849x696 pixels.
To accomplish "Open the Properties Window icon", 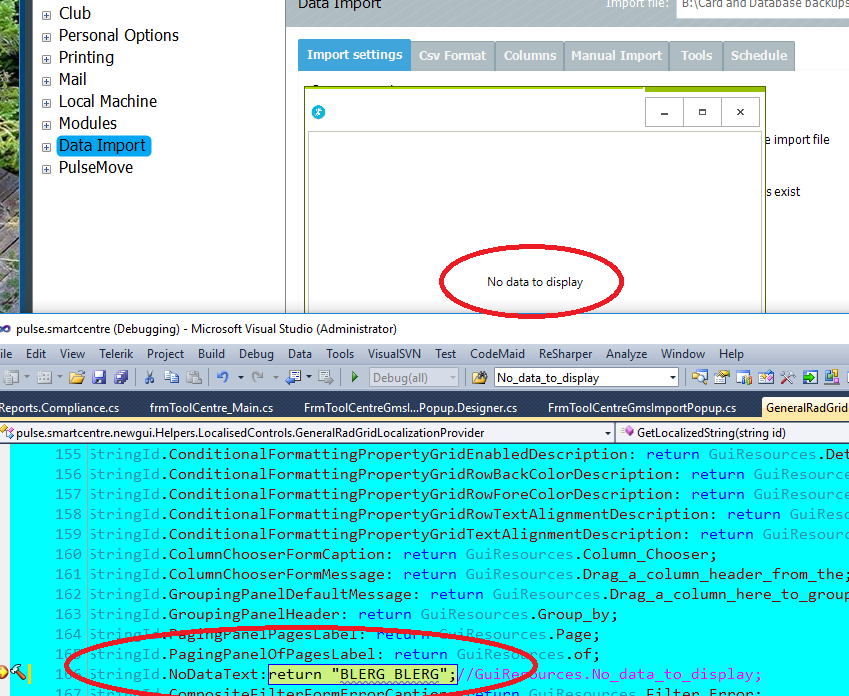I will pyautogui.click(x=721, y=378).
